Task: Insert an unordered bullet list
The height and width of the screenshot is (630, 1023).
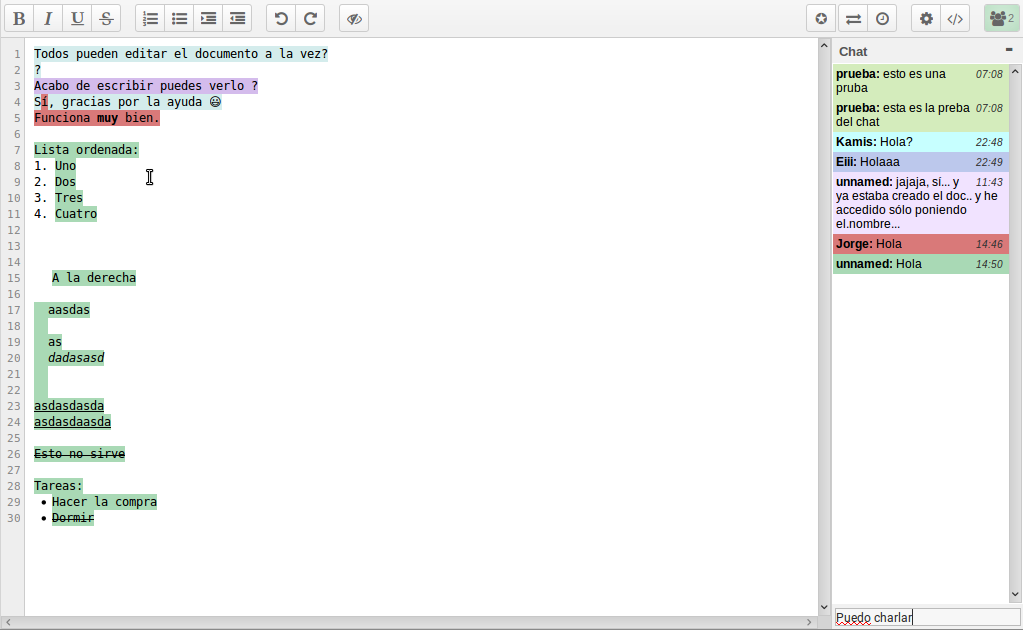Action: pos(179,18)
